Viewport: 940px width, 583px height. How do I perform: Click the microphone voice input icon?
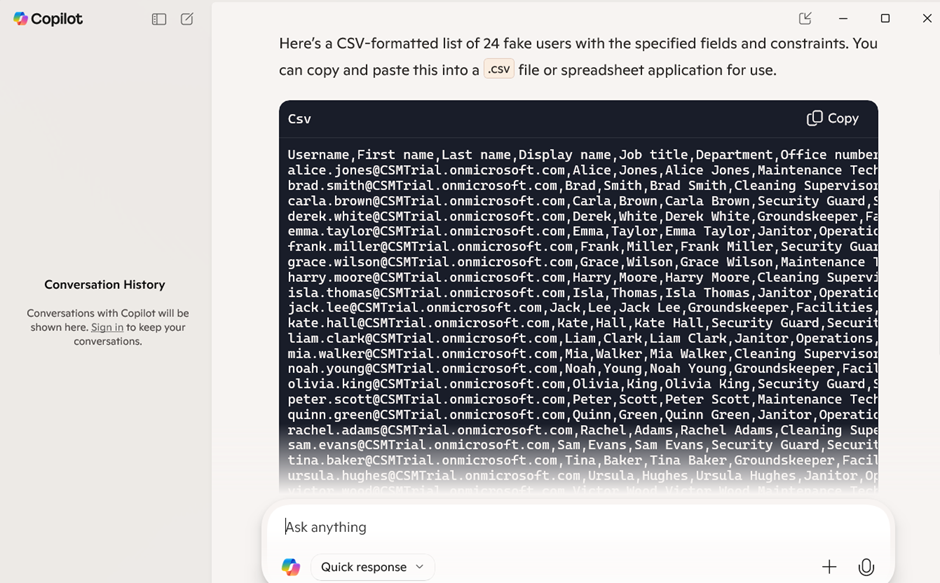866,567
